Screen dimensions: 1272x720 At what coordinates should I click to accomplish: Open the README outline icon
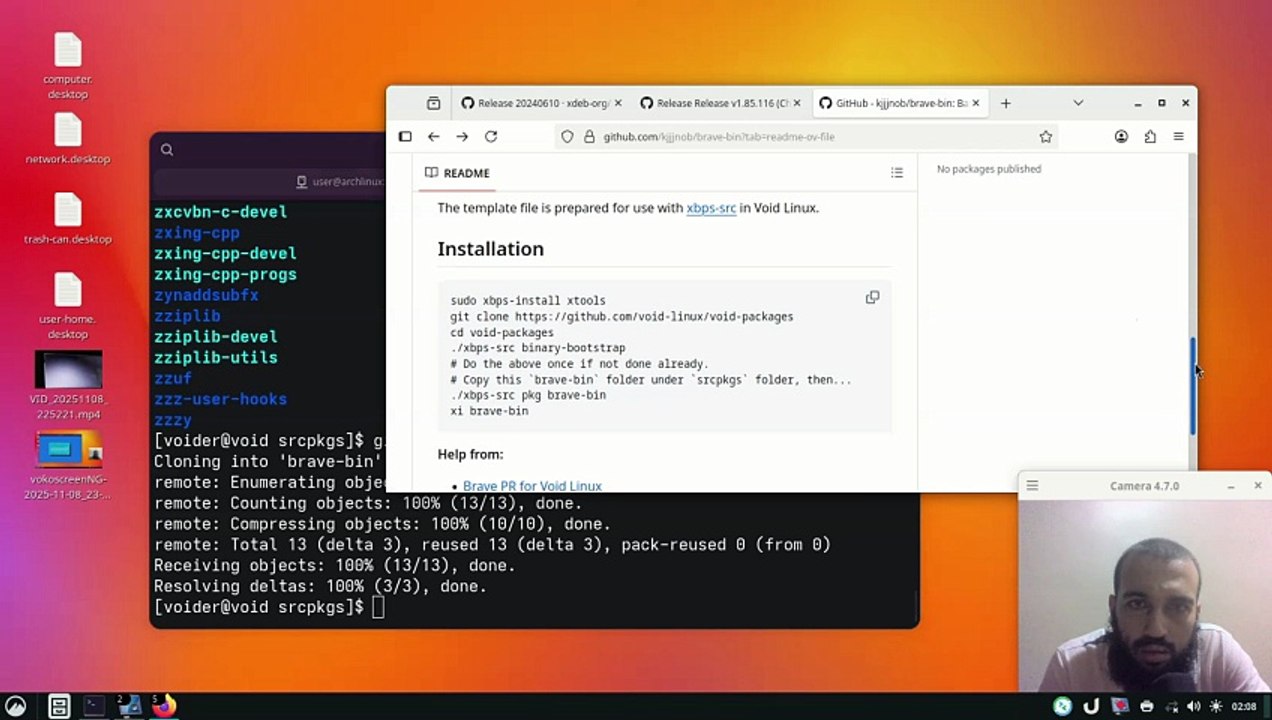coord(897,173)
